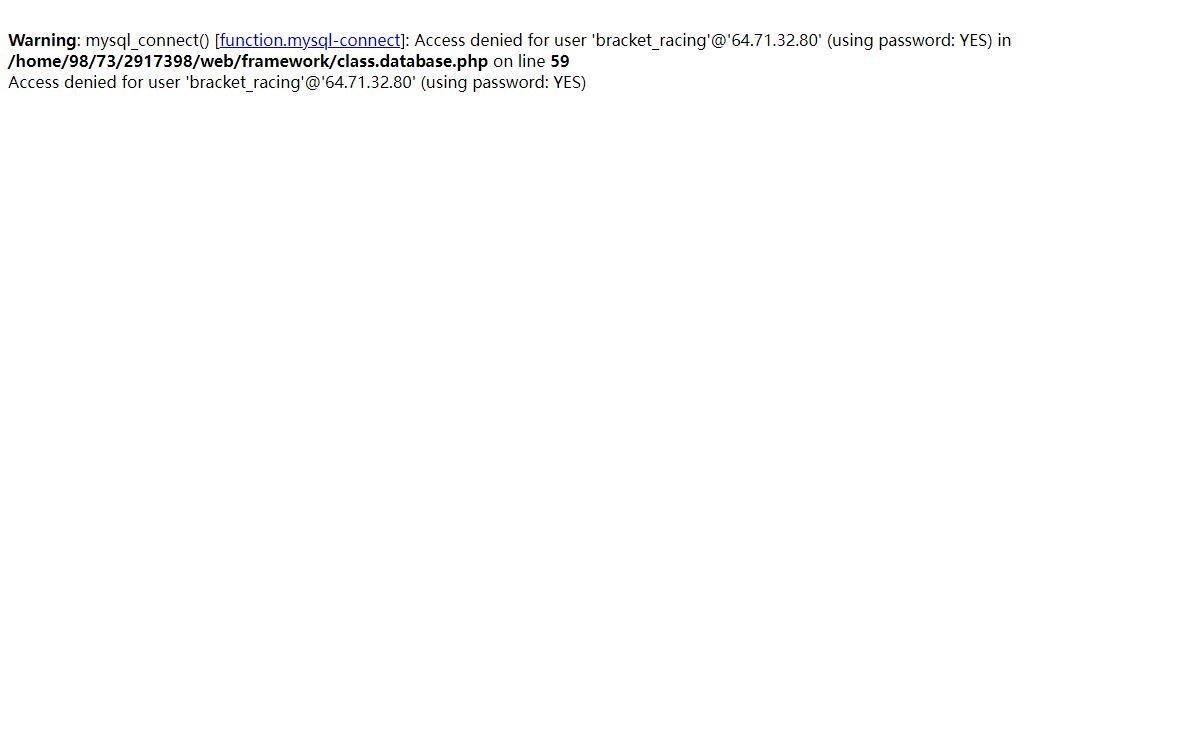The height and width of the screenshot is (740, 1200).
Task: Click "(using password: YES)" ending the last line
Action: tap(503, 83)
